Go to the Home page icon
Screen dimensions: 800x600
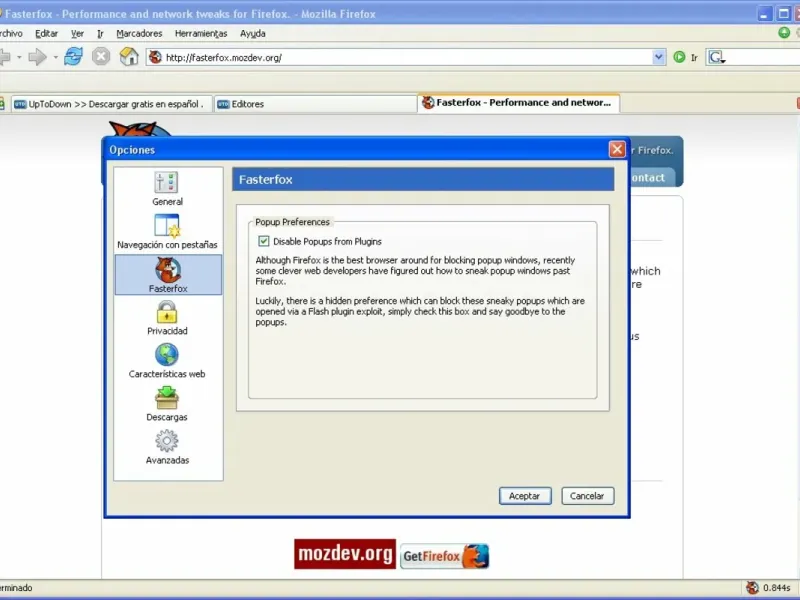point(129,56)
